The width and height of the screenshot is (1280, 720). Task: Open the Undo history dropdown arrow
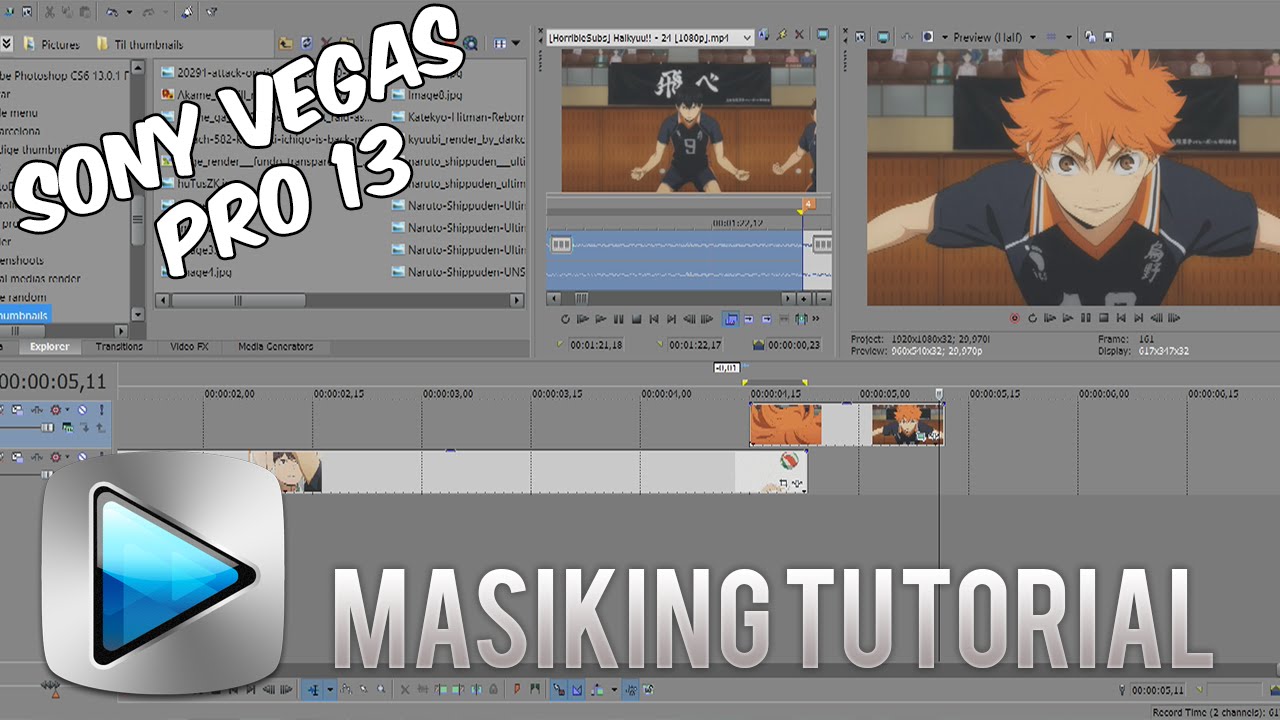click(x=129, y=12)
